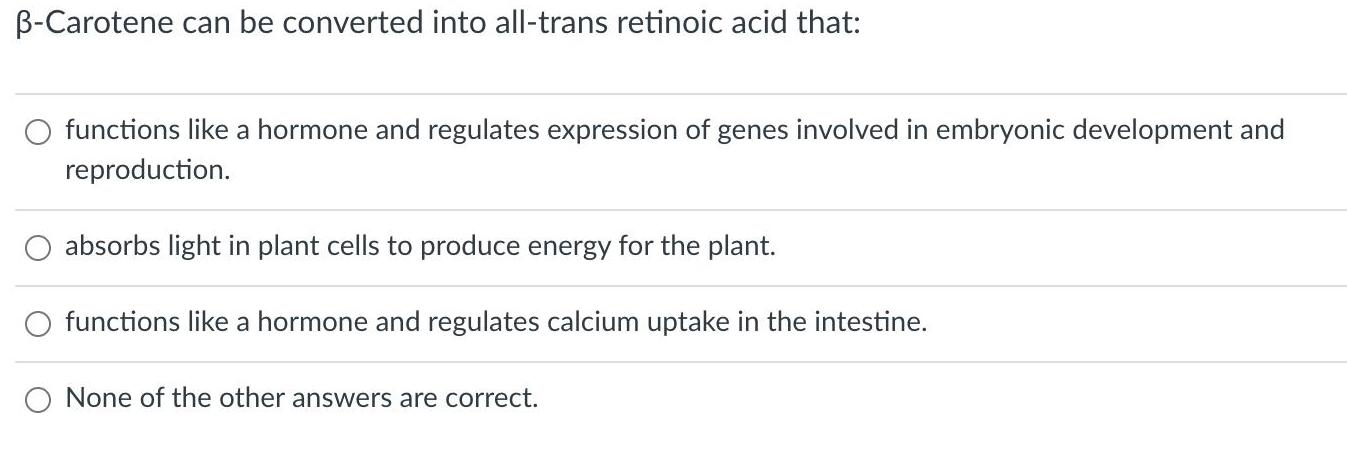Click the β-Carotene question prompt text
Viewport: 1347px width, 449px height.
tap(438, 24)
